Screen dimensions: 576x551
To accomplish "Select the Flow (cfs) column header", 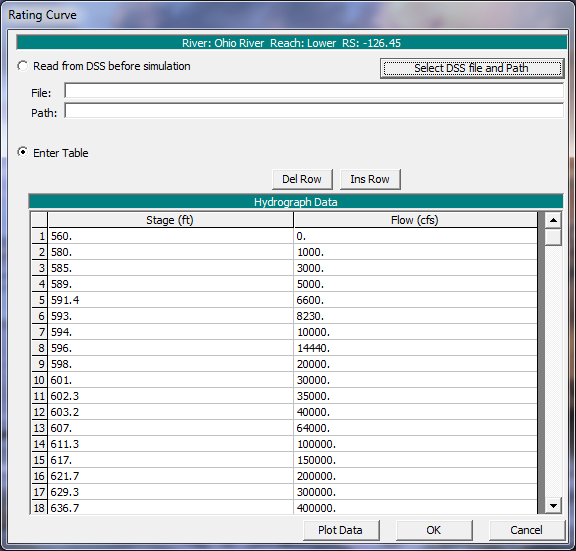I will point(415,220).
